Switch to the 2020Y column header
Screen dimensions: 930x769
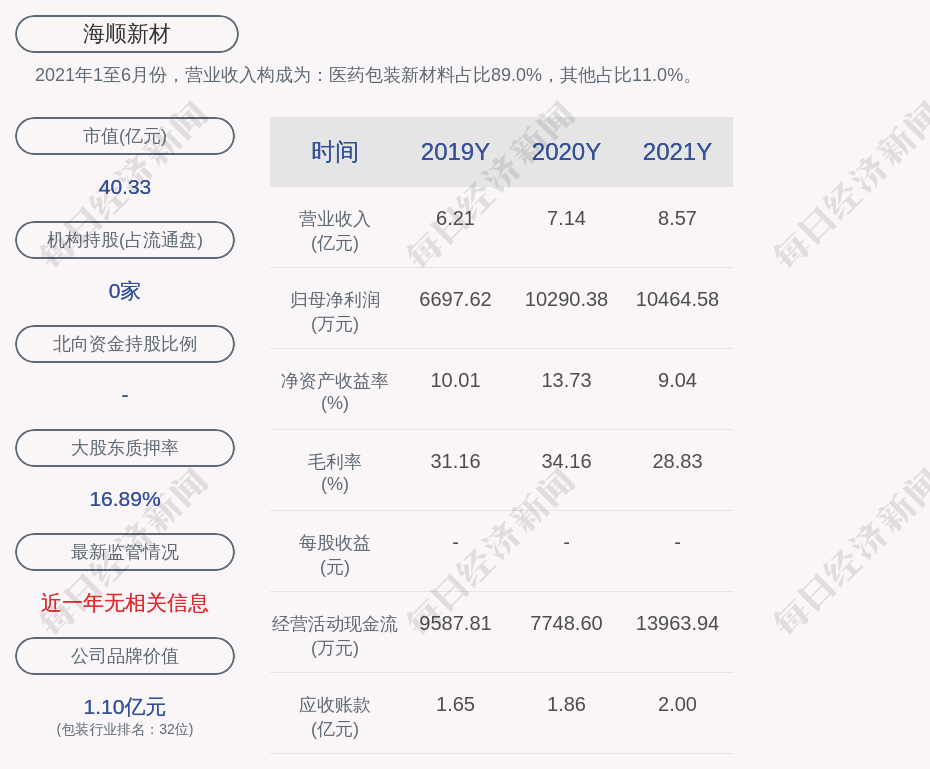click(x=566, y=152)
